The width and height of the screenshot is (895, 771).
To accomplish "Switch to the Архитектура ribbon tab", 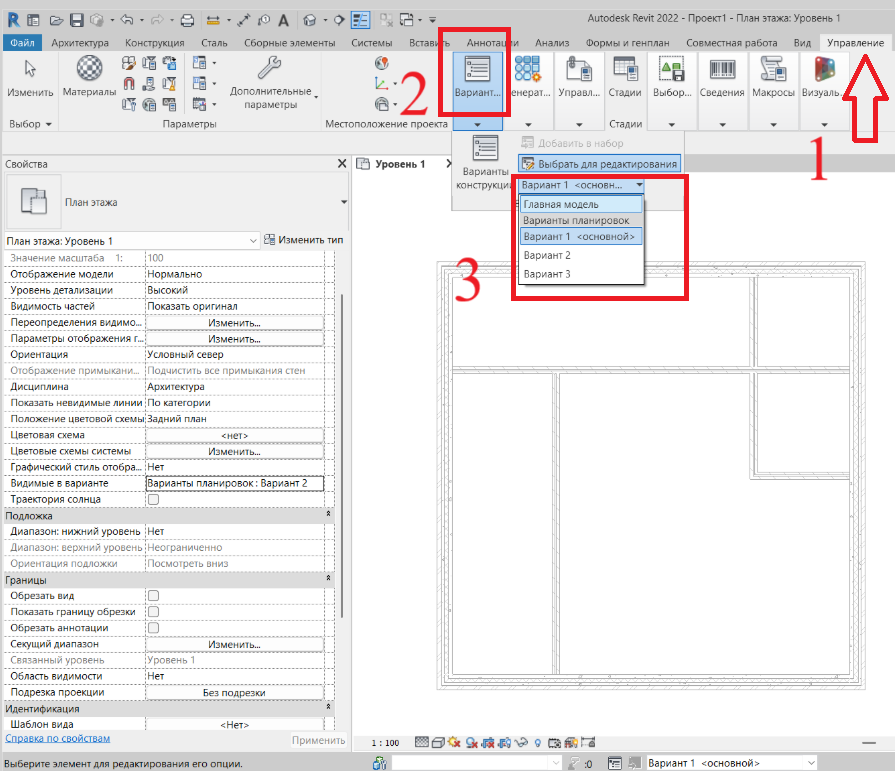I will pos(80,43).
